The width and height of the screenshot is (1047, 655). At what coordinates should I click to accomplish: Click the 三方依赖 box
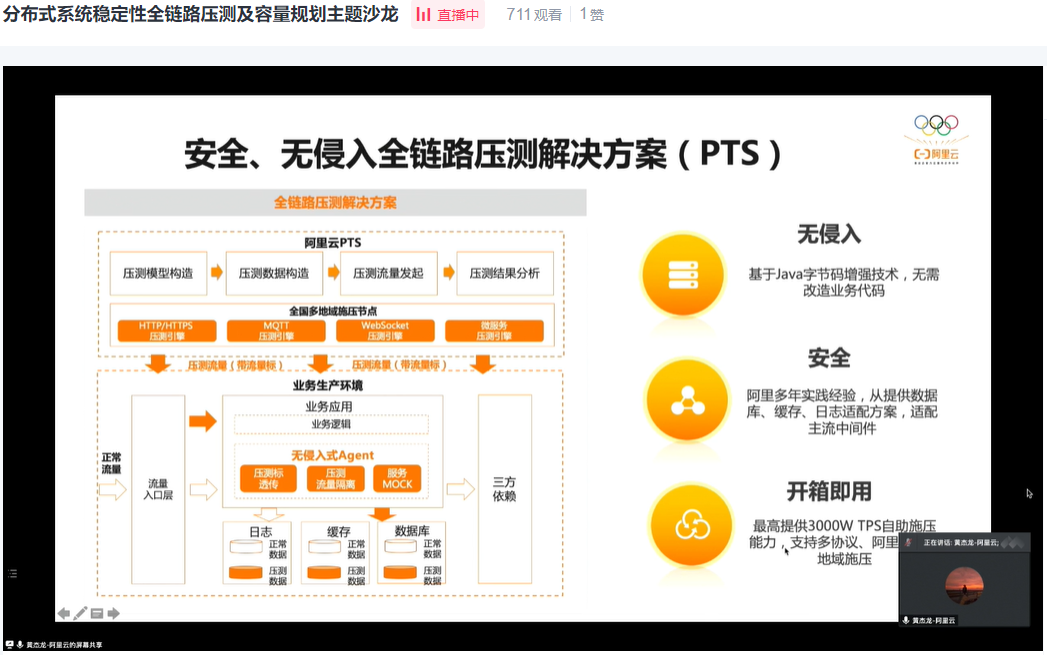(x=505, y=489)
